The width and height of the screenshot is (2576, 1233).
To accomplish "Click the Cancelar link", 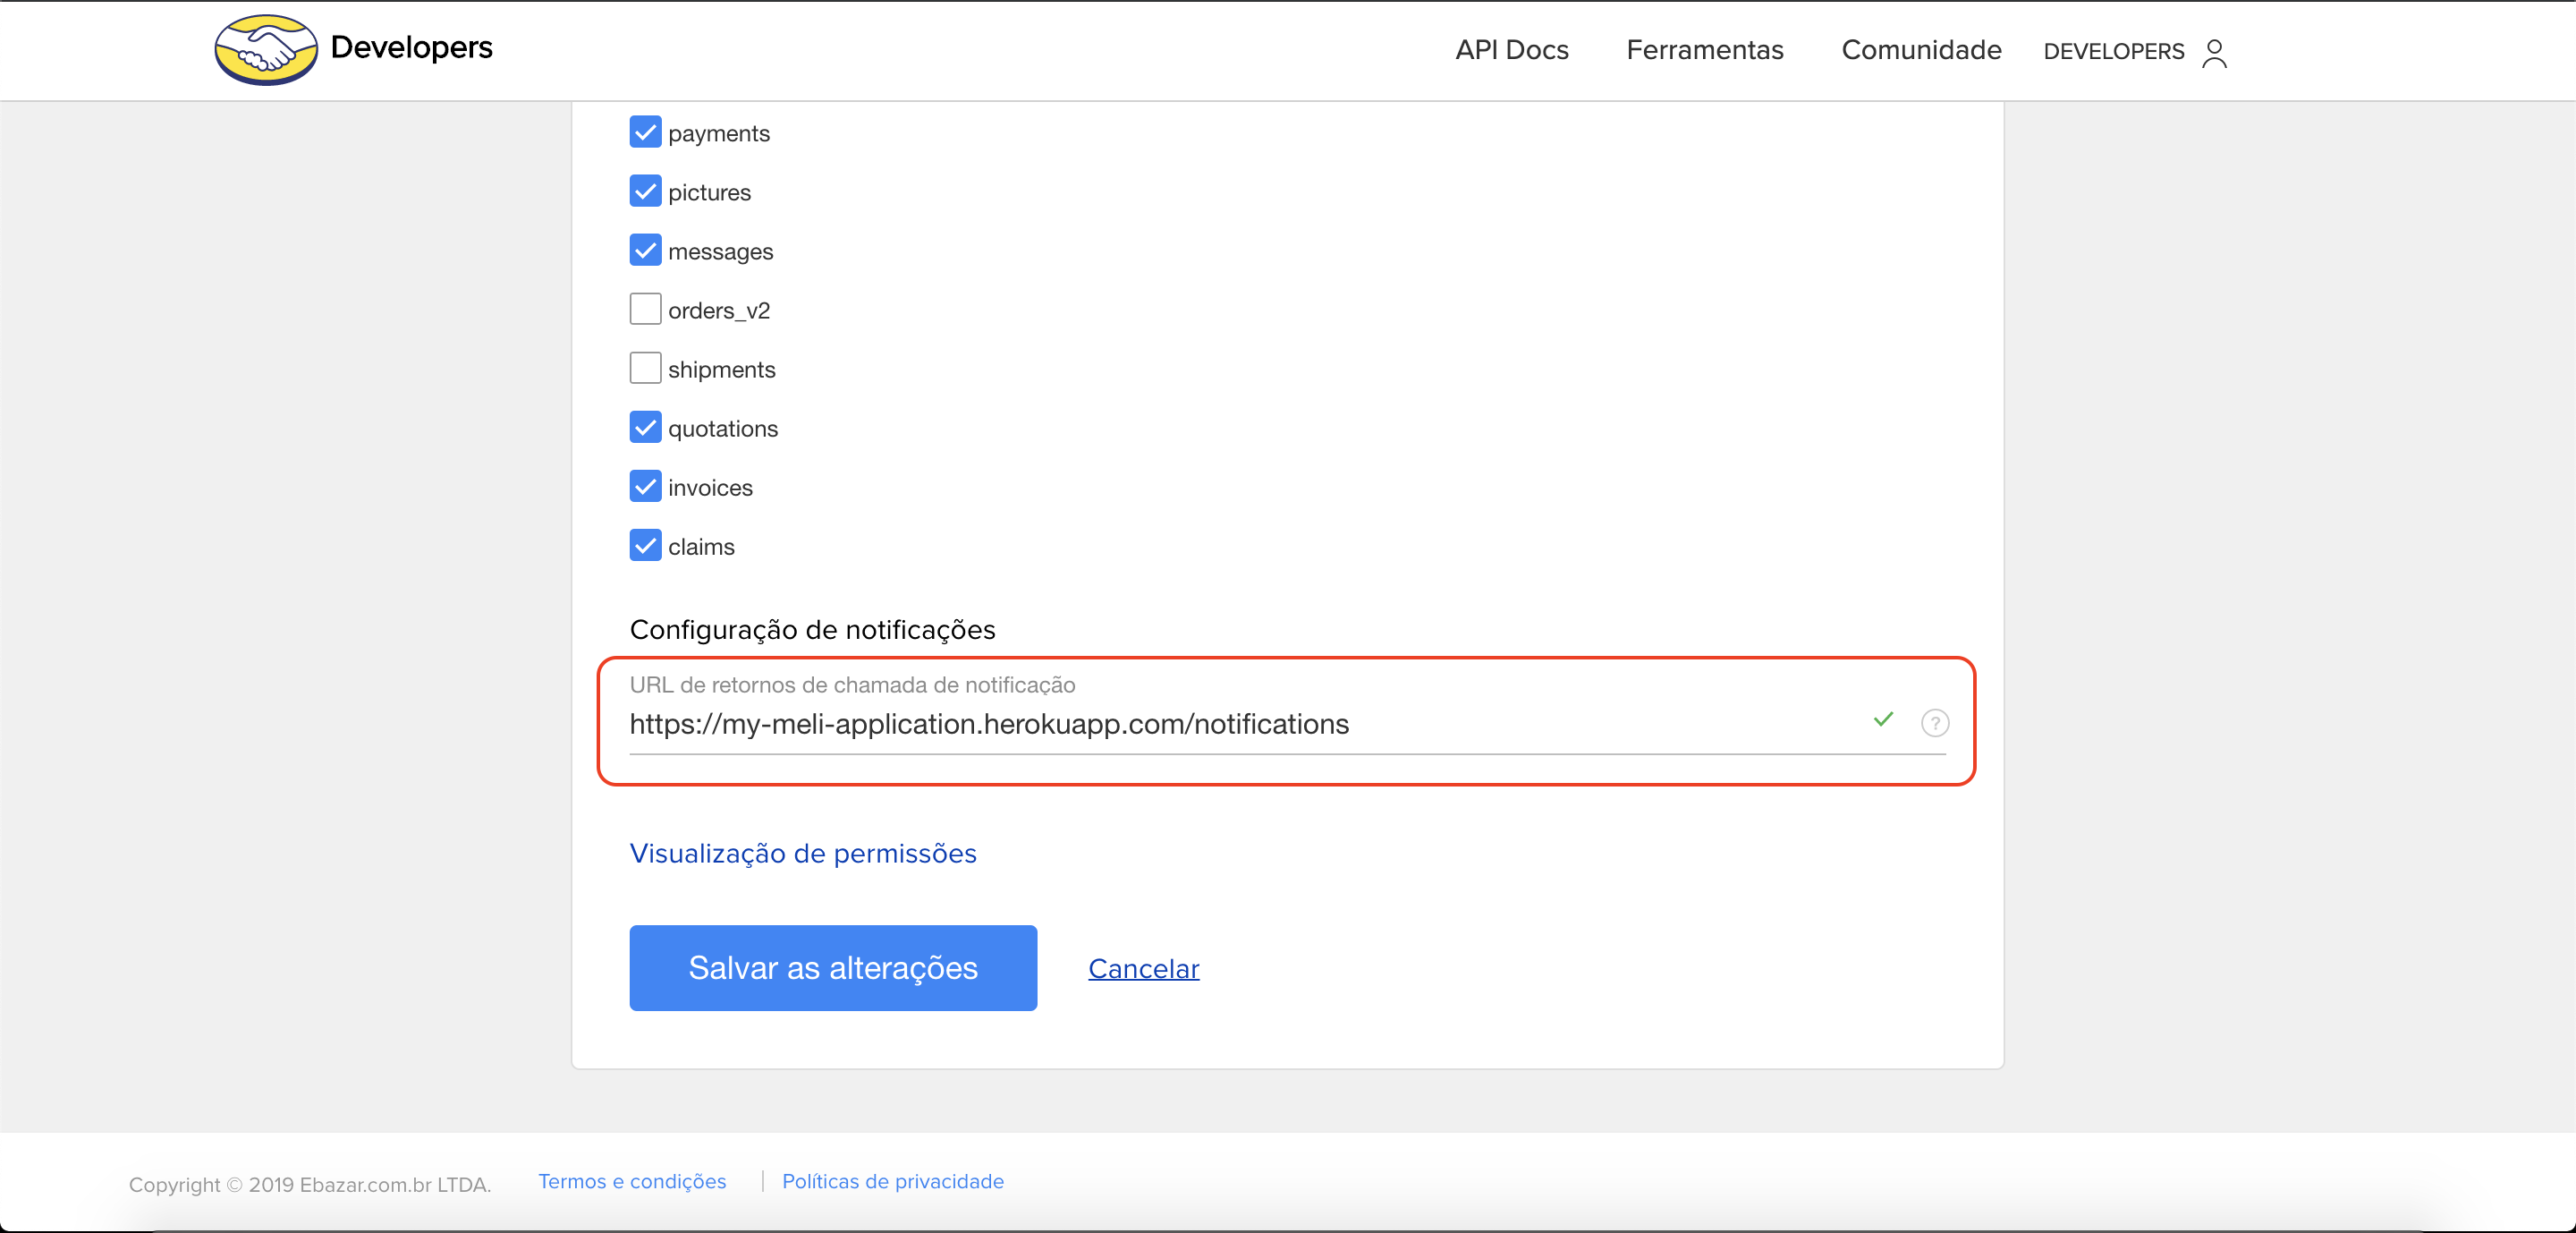I will pyautogui.click(x=1143, y=968).
